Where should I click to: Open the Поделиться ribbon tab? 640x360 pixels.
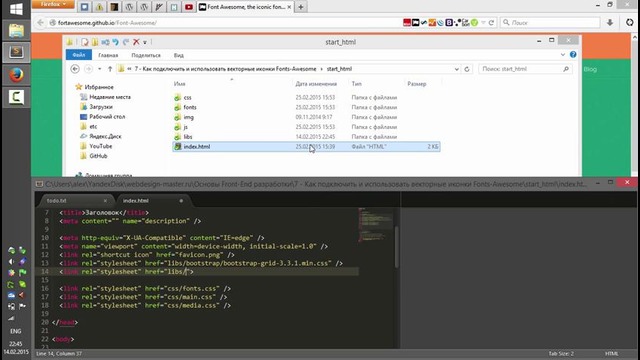146,55
